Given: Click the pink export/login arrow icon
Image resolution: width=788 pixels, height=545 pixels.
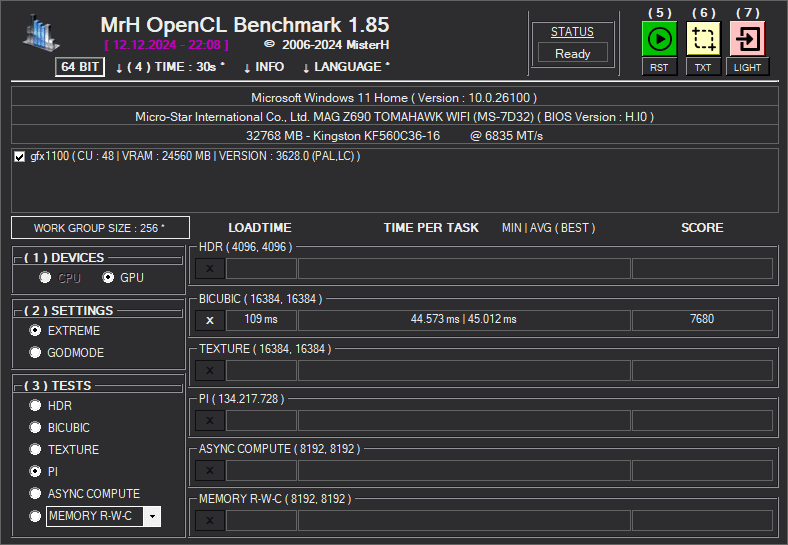Looking at the screenshot, I should click(x=747, y=39).
